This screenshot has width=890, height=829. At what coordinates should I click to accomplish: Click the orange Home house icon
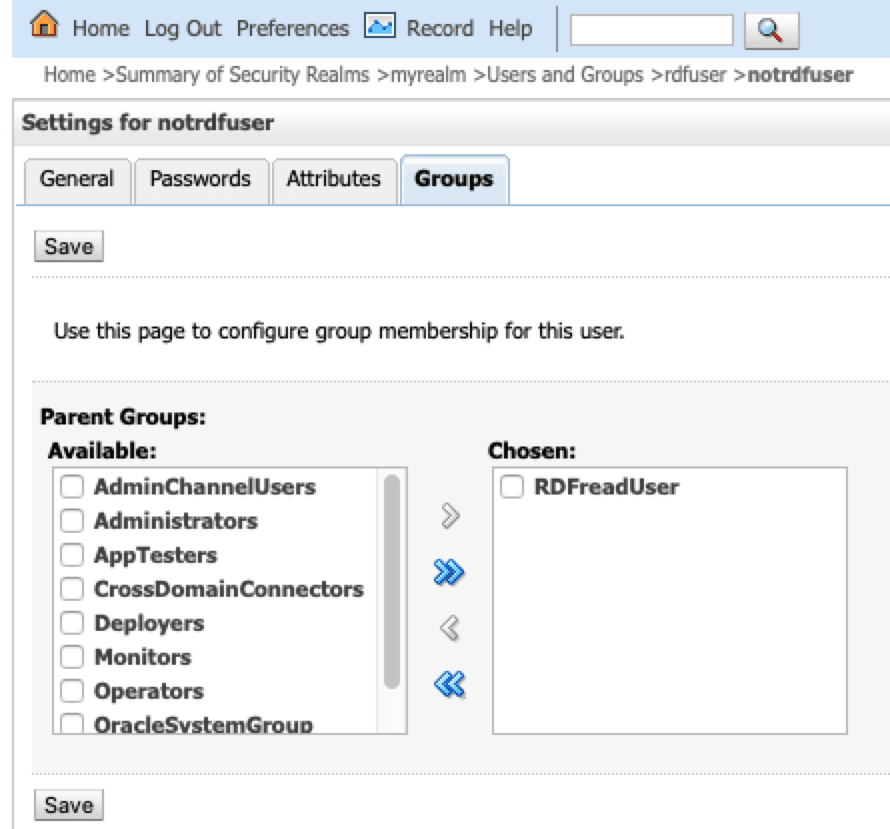coord(44,24)
